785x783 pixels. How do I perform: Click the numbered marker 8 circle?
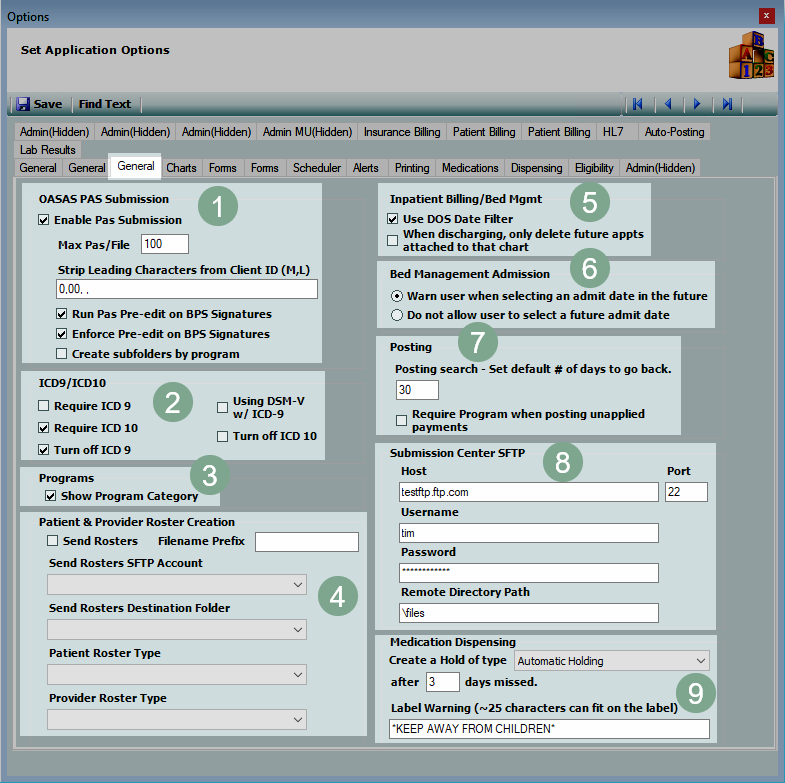tap(563, 463)
